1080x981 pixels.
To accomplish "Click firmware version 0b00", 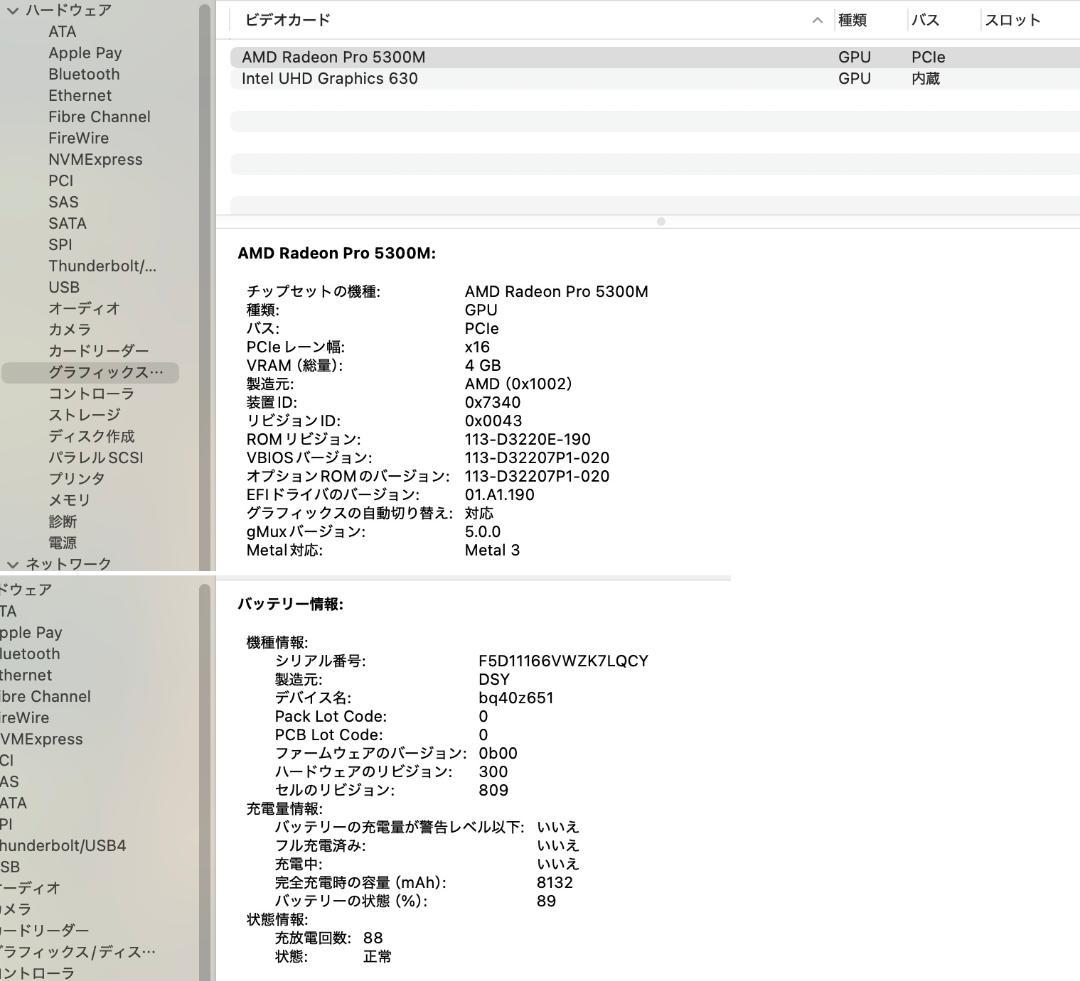I will 498,754.
